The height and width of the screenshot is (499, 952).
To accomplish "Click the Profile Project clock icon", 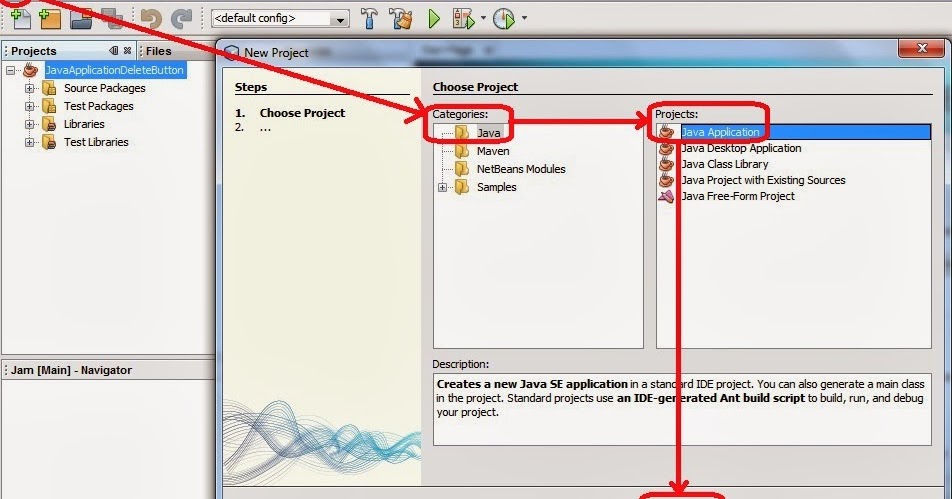I will (x=504, y=19).
